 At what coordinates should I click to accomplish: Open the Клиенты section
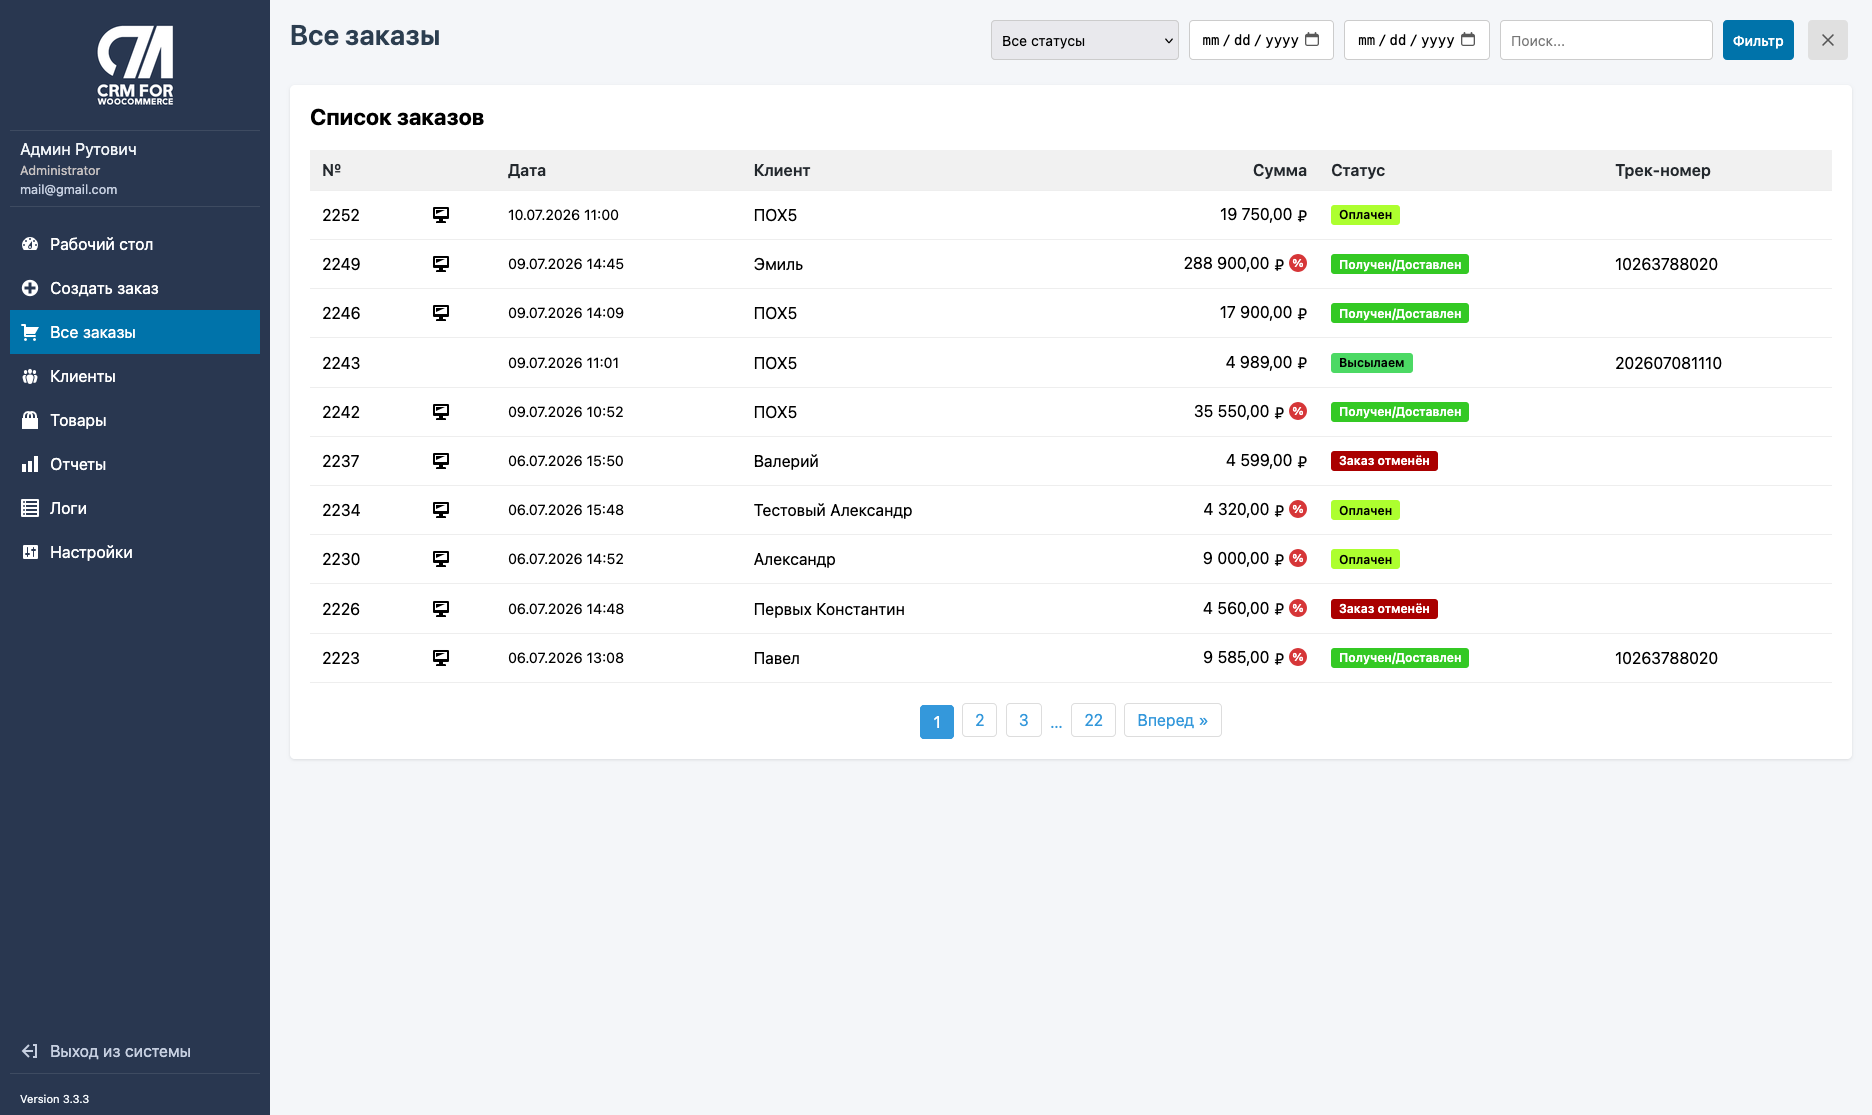(x=135, y=376)
